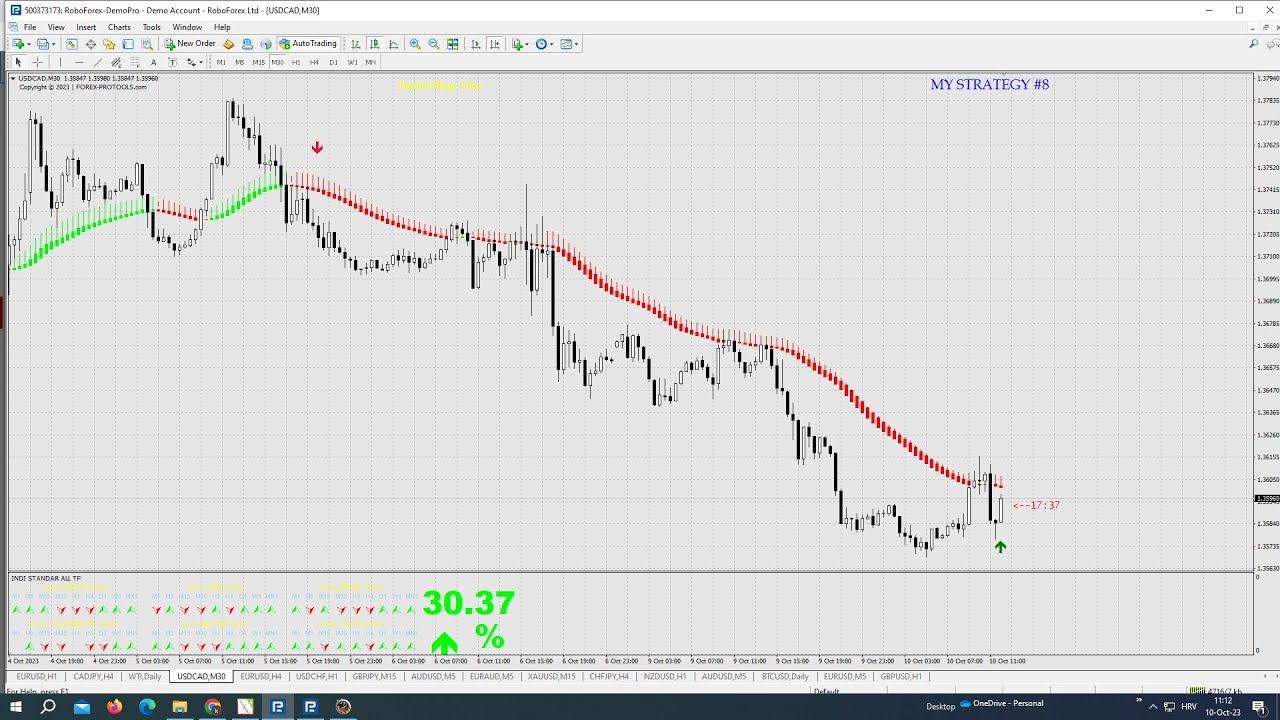Switch timeframe to MN

pos(370,62)
